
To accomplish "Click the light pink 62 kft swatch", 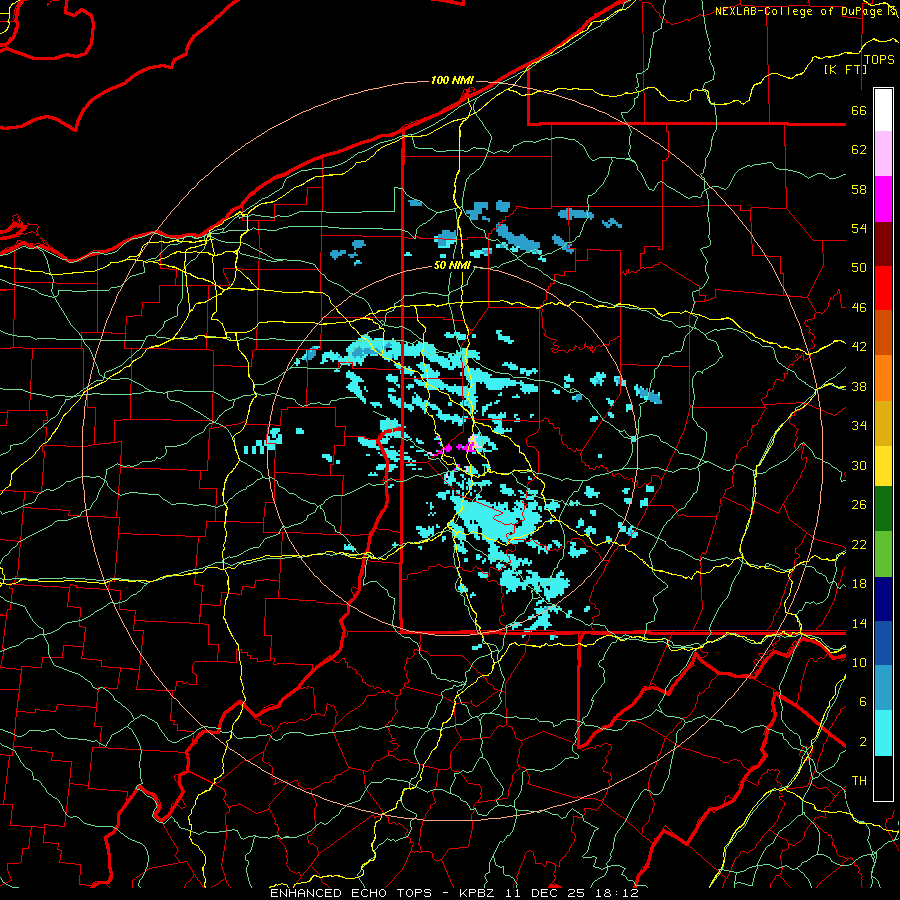I will (883, 154).
